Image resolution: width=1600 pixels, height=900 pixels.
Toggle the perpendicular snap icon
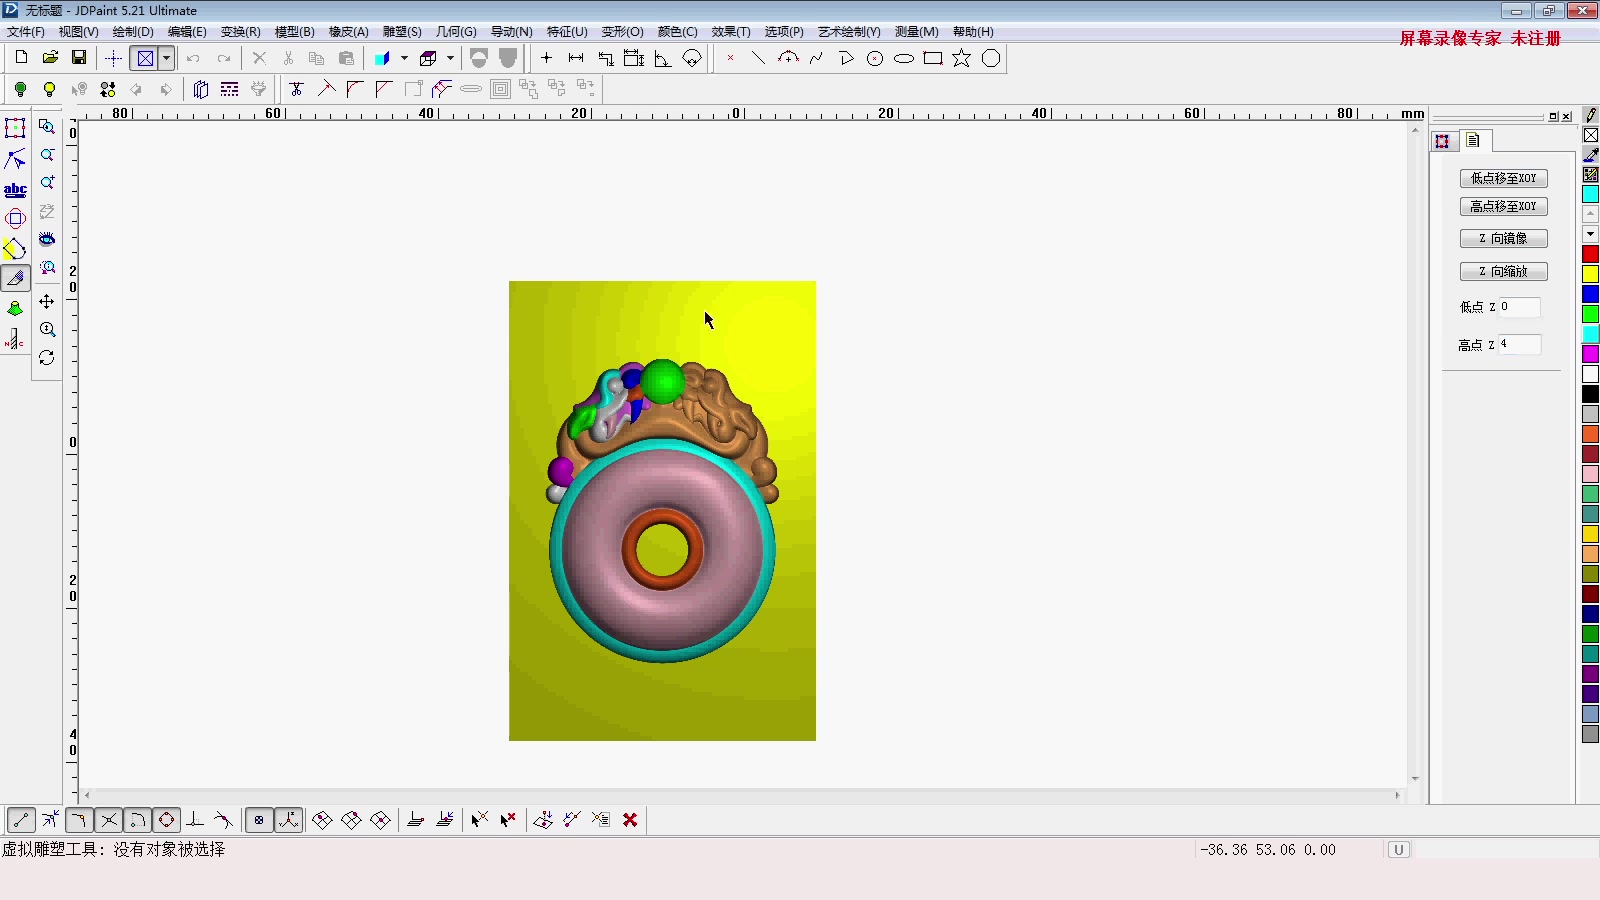click(x=196, y=820)
